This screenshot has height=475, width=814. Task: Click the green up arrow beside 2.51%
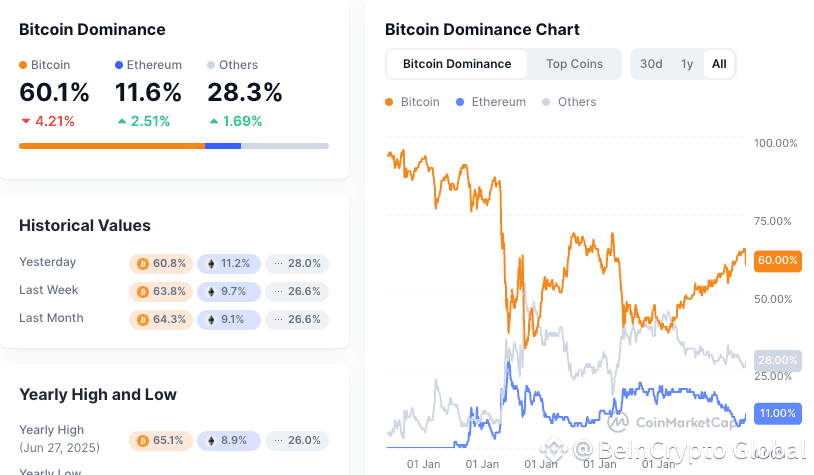[x=121, y=121]
